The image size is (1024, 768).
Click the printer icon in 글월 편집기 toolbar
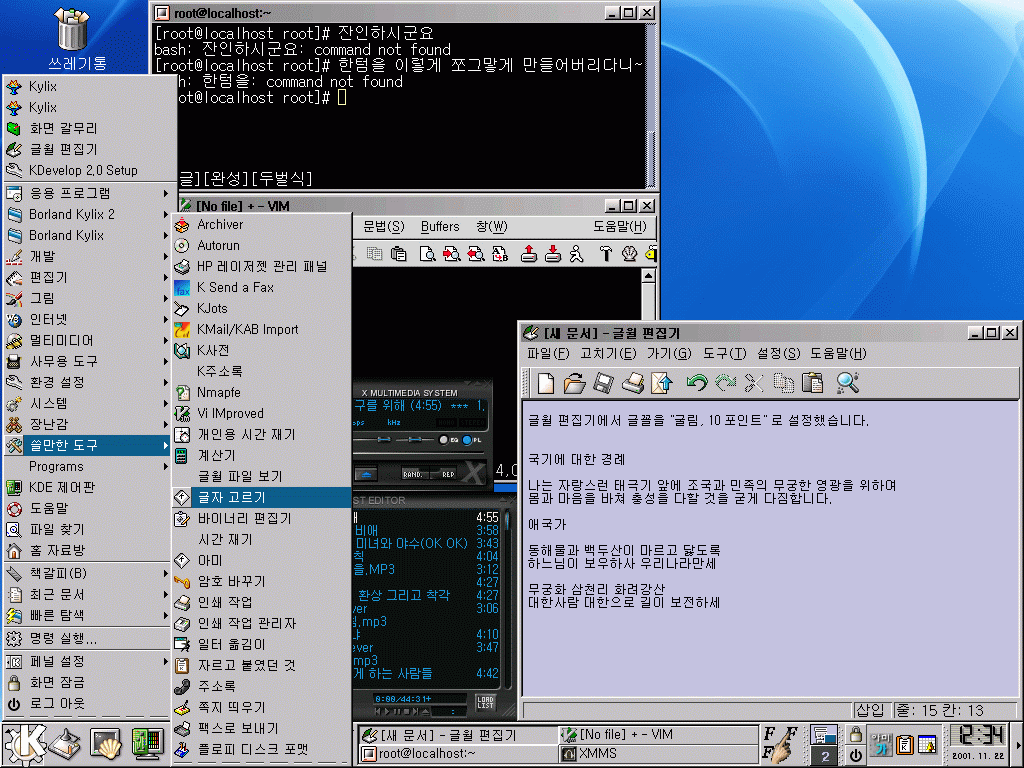(x=633, y=383)
